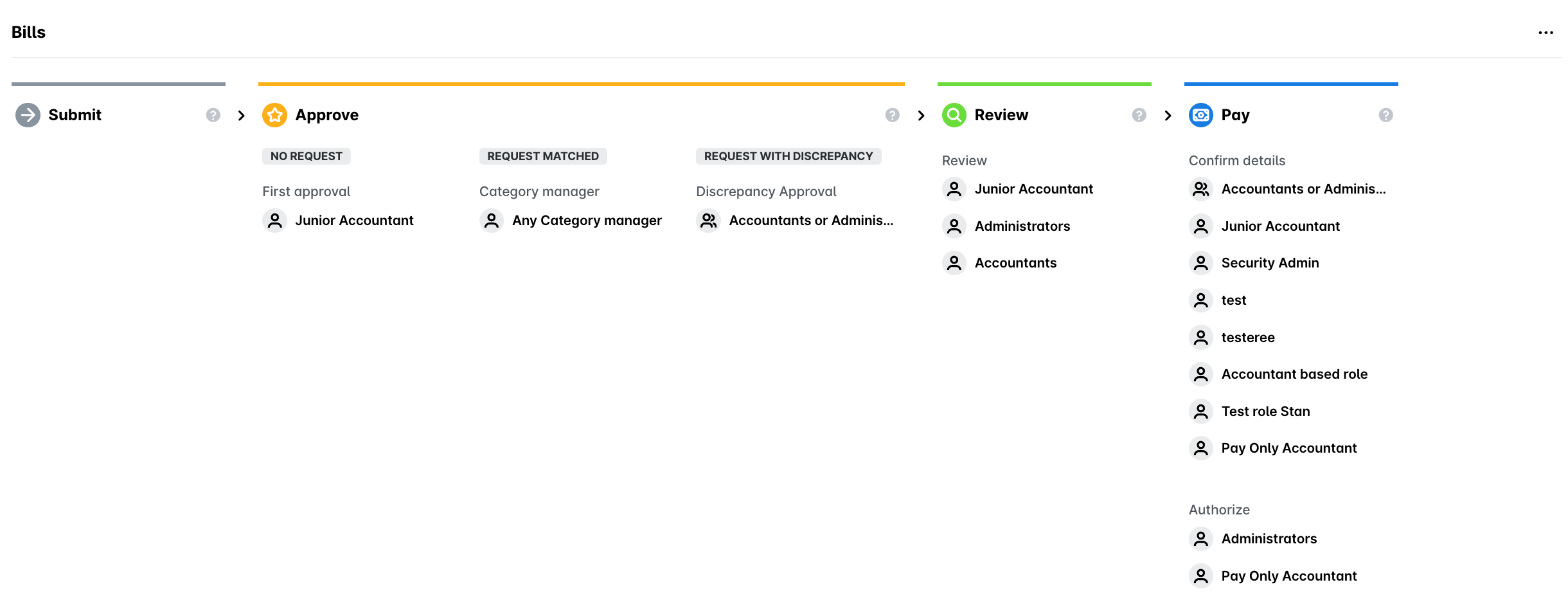1568x607 pixels.
Task: Open the Discrepancy Approval stage label
Action: click(766, 191)
